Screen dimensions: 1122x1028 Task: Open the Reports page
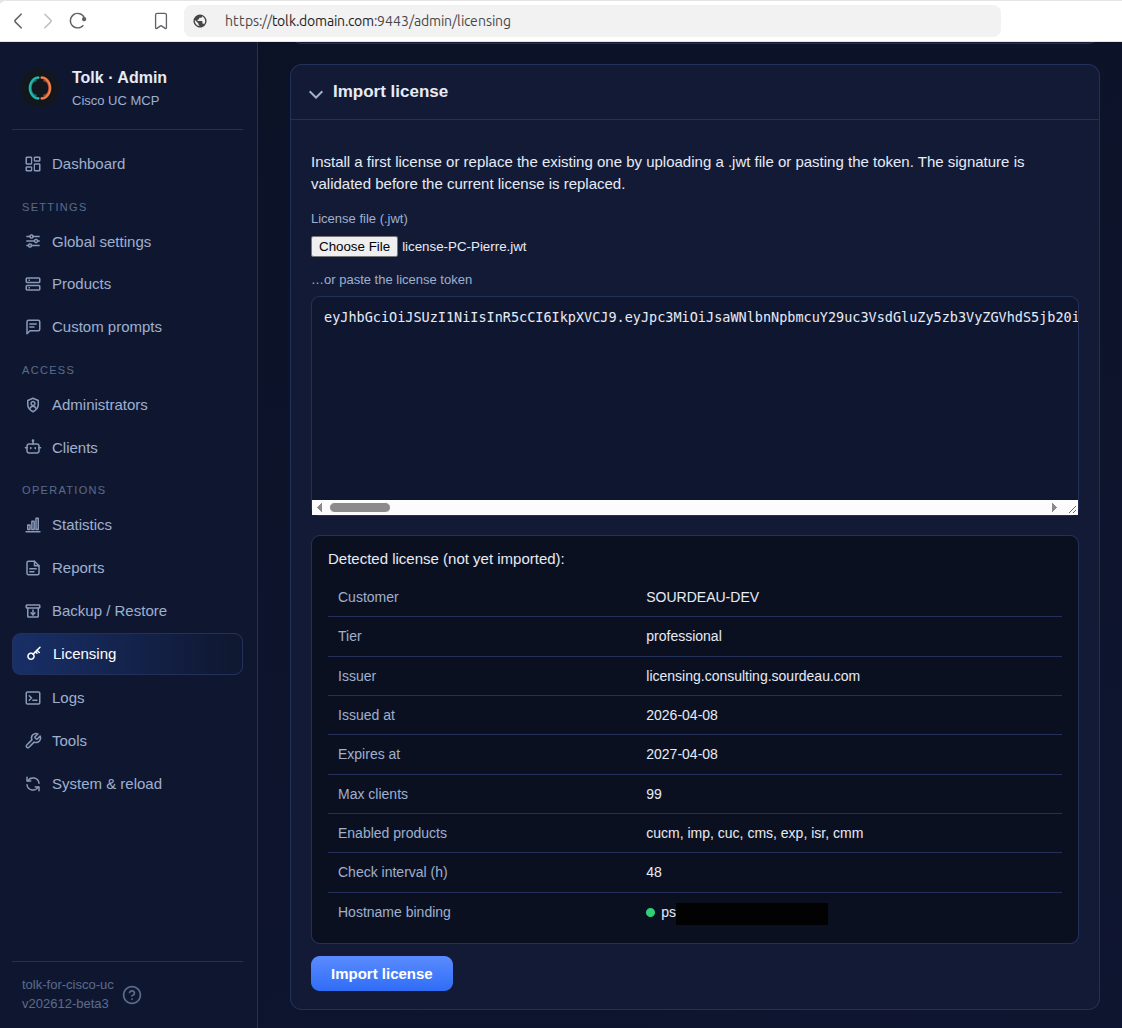pos(127,568)
